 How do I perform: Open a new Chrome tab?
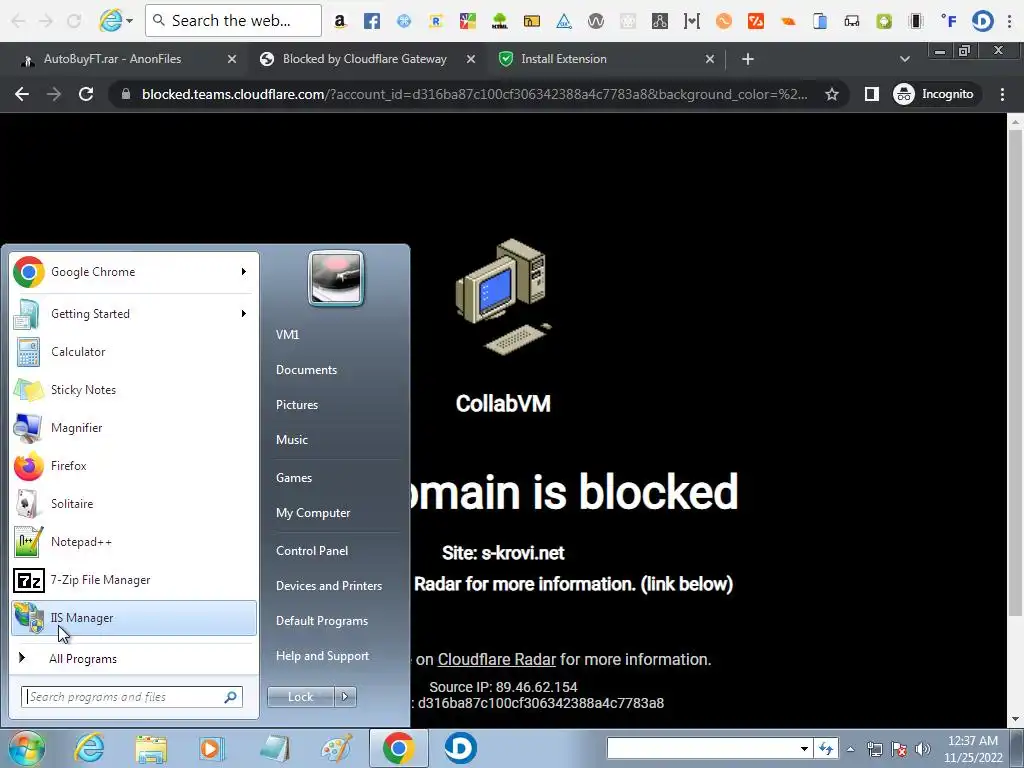pos(748,59)
